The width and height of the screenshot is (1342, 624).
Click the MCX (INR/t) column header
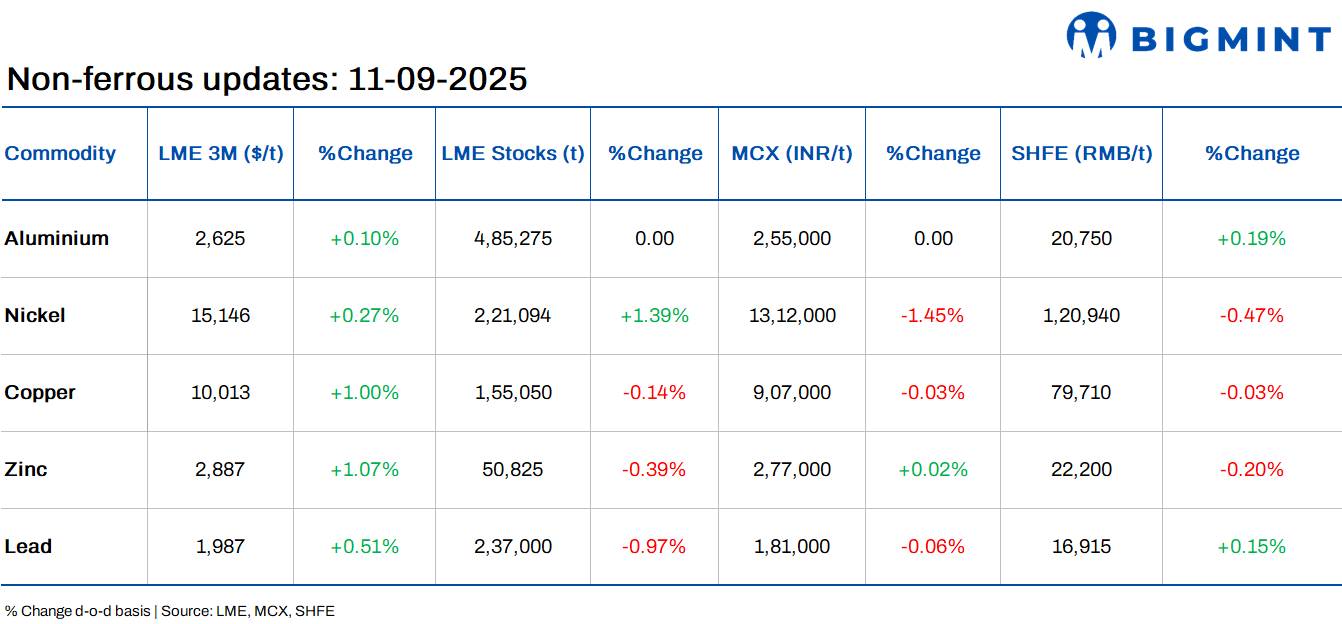click(x=792, y=153)
